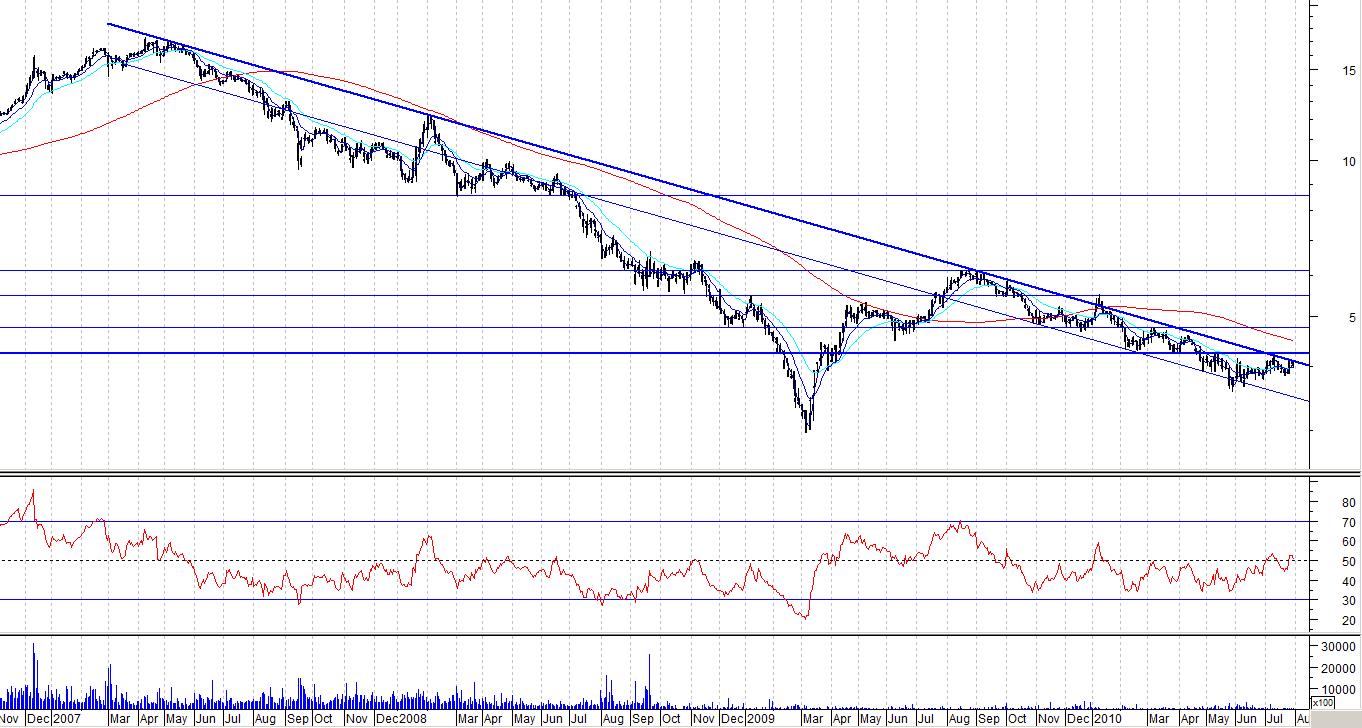Click the dotted 50 midline in RSI panel
This screenshot has height=728, width=1362.
(654, 560)
